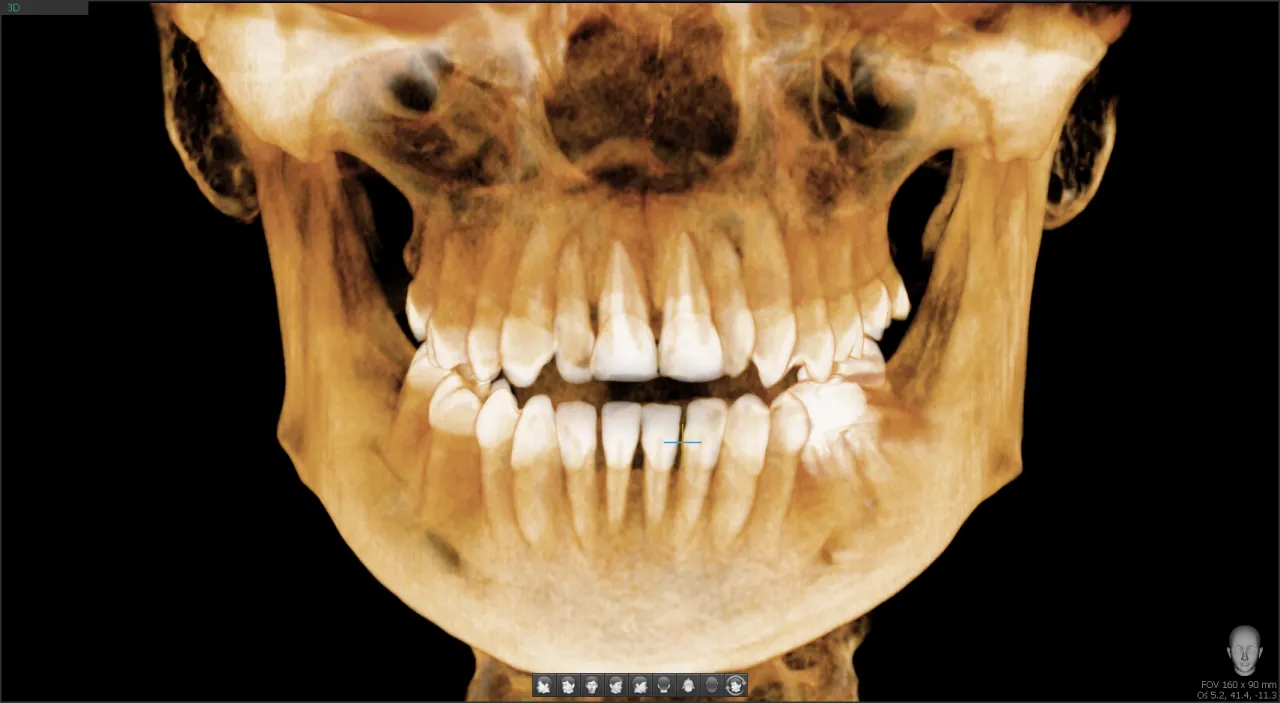The height and width of the screenshot is (703, 1280).
Task: Select the back-of-head view icon
Action: click(664, 685)
